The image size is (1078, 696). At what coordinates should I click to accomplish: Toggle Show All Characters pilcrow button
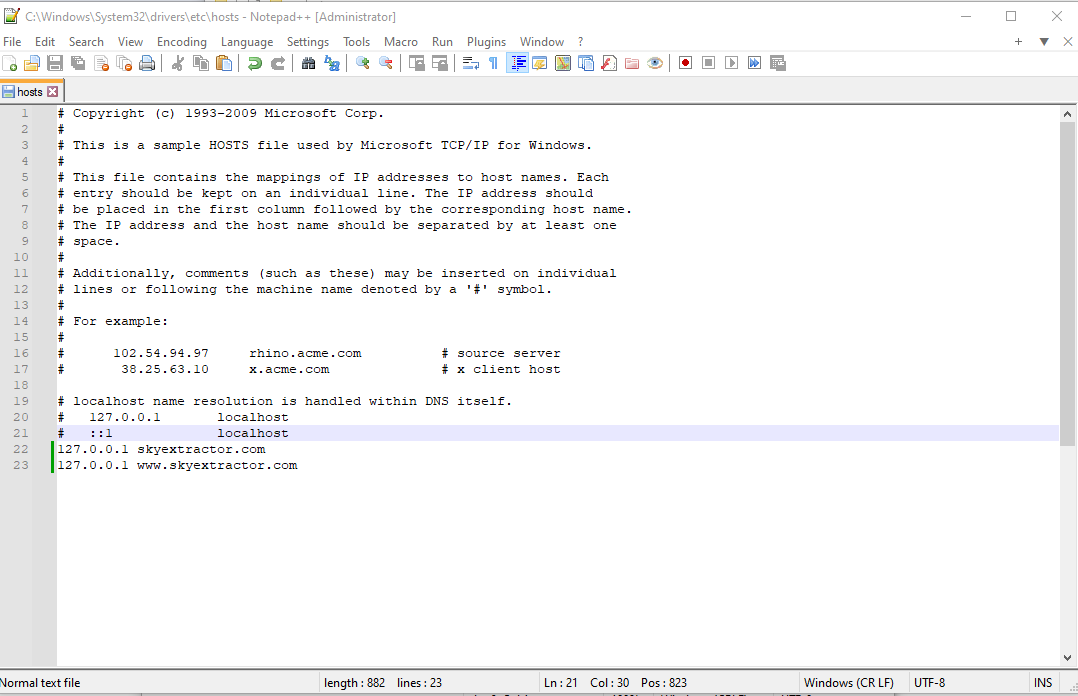click(x=493, y=63)
